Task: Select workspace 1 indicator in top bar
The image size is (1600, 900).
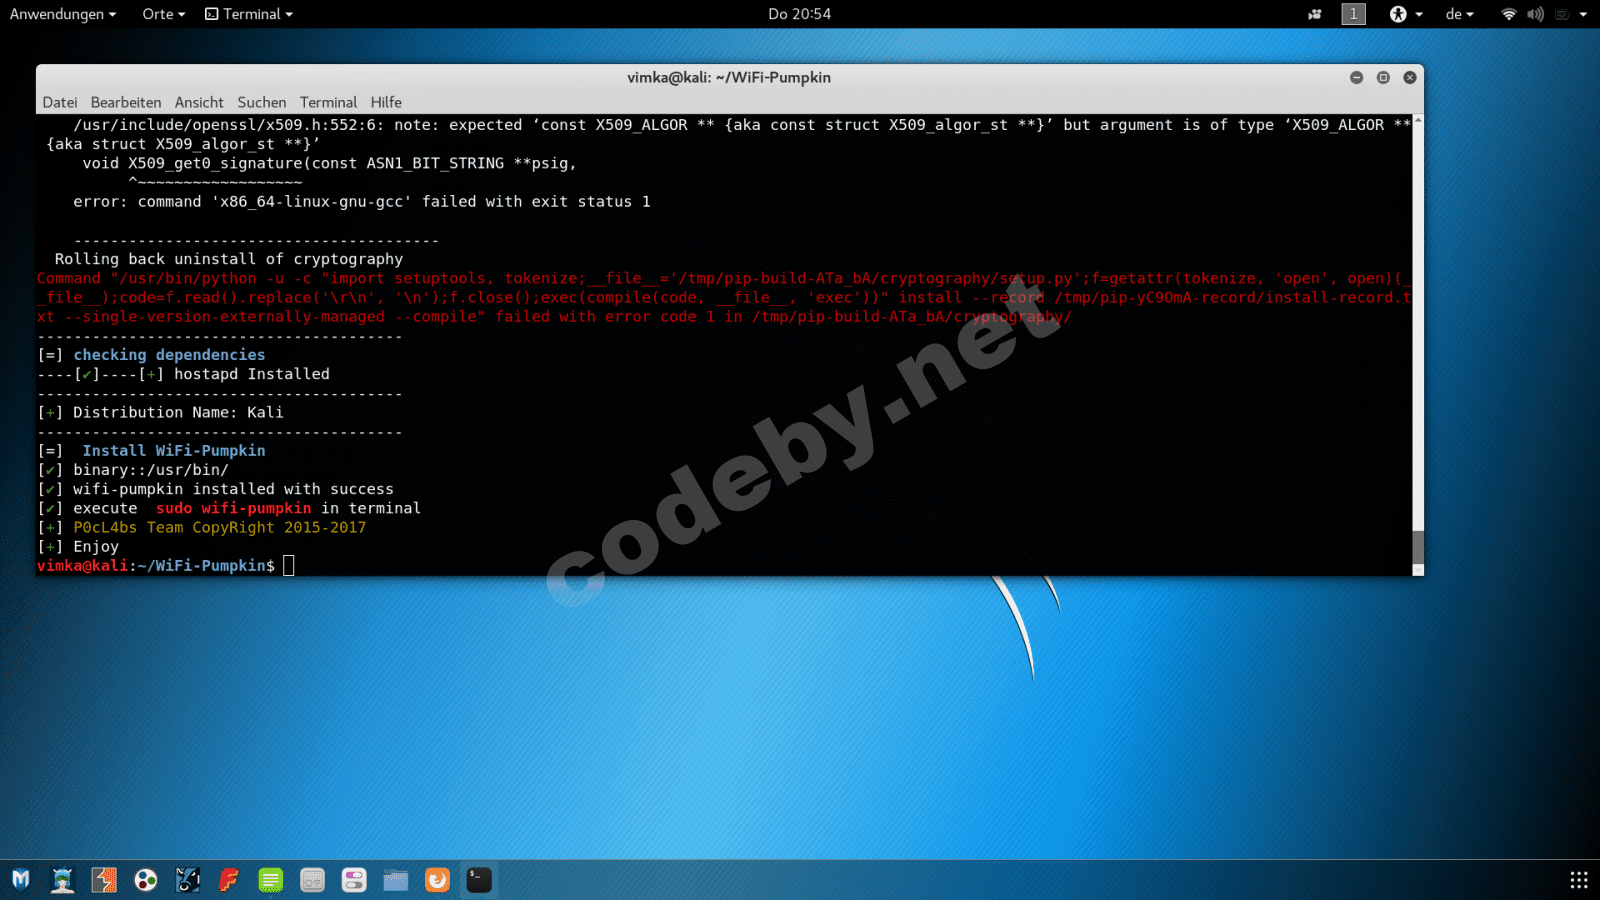Action: point(1353,14)
